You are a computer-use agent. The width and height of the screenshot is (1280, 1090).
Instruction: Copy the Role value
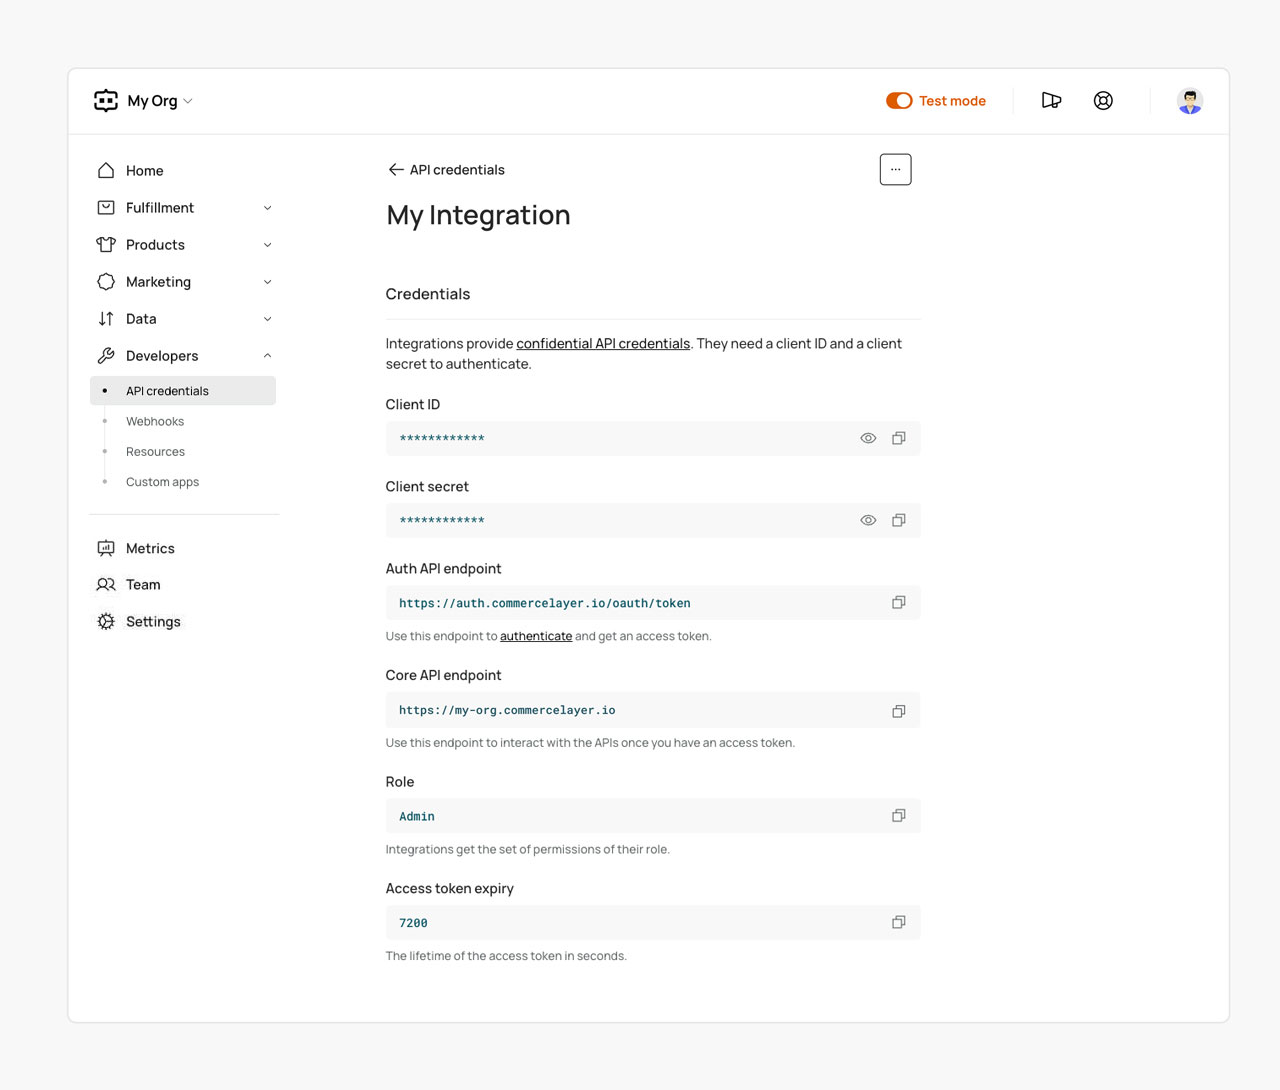click(x=898, y=816)
